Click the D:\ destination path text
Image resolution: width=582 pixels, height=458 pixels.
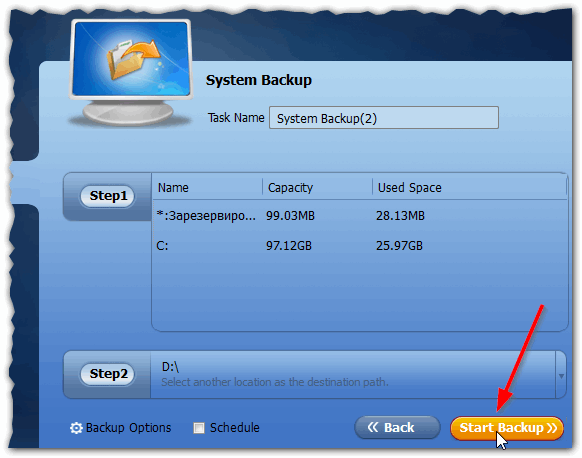pos(170,367)
